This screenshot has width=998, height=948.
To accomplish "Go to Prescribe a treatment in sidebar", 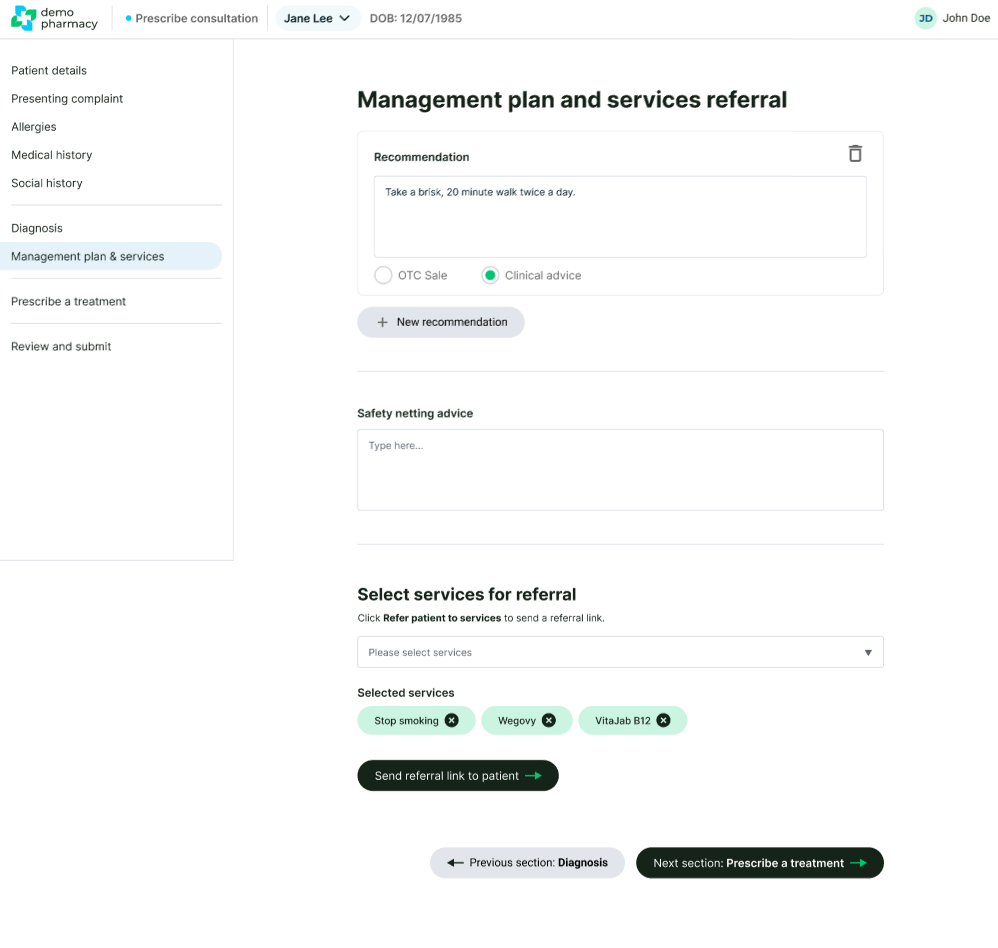I will point(69,301).
